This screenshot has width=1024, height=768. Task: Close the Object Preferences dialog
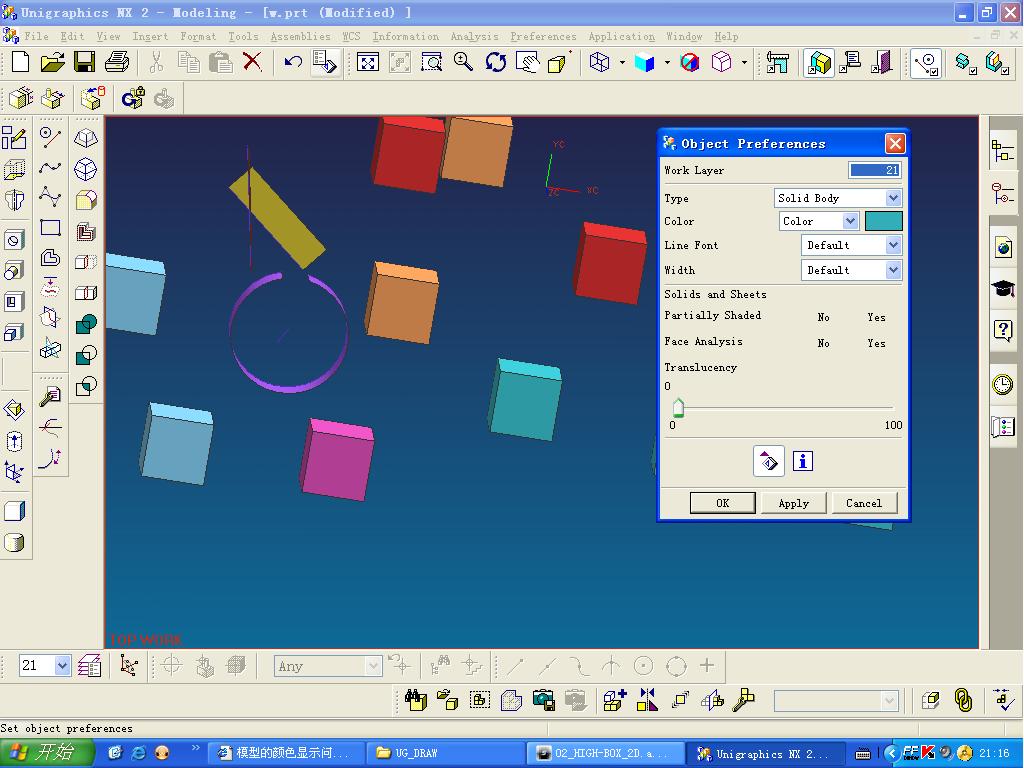click(x=895, y=143)
